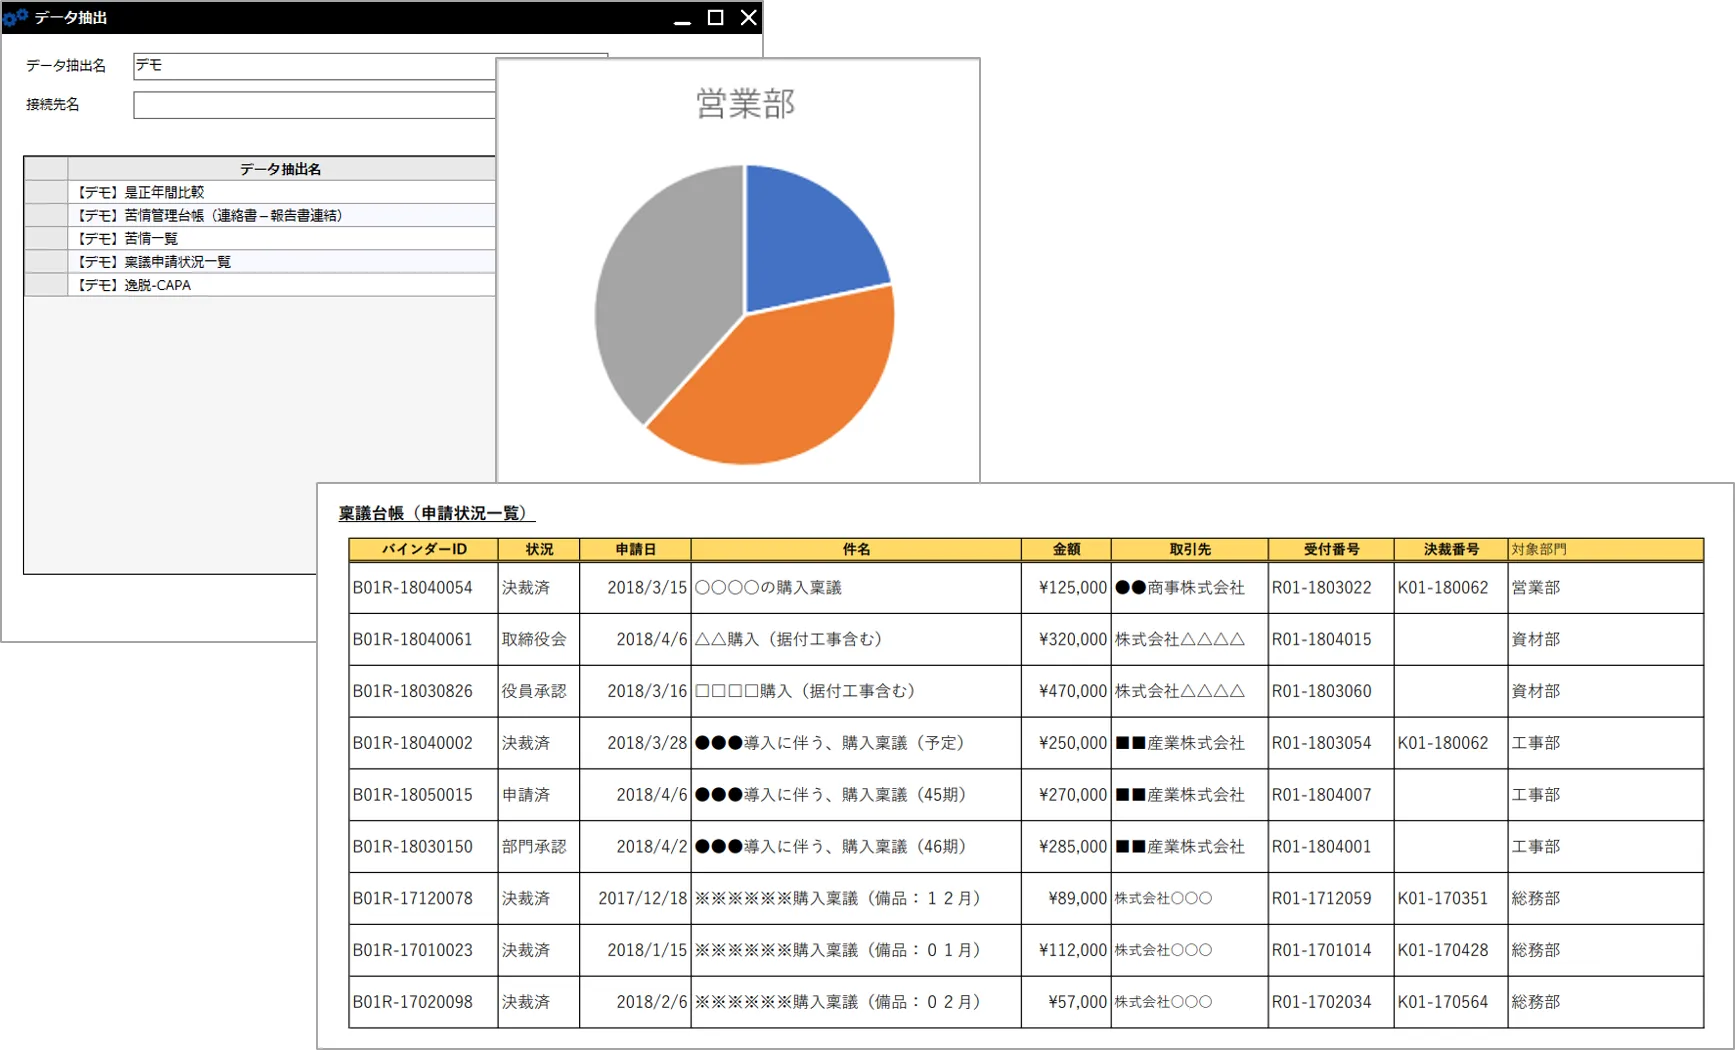Click the 申請済 status cell
This screenshot has height=1050, width=1735.
(539, 795)
